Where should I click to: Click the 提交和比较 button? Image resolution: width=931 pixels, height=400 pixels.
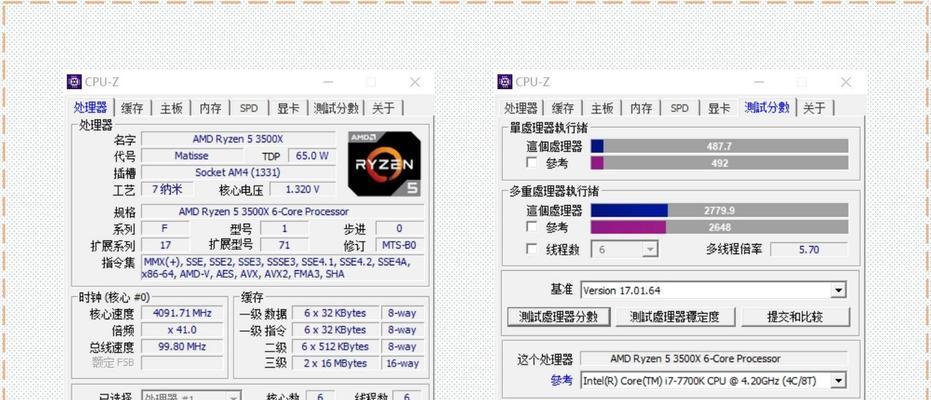tap(795, 316)
